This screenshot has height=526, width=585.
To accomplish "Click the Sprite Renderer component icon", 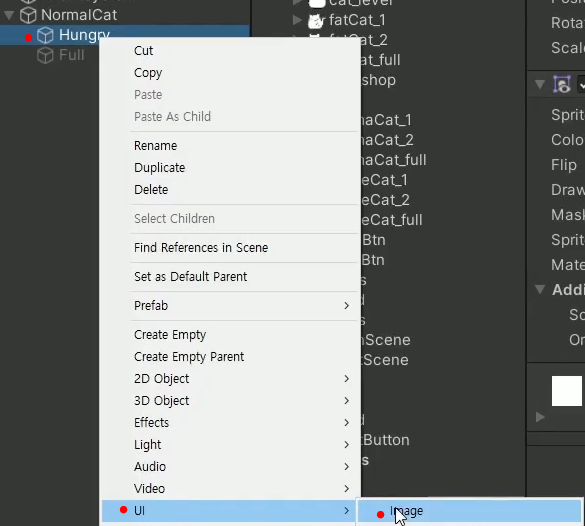I will click(562, 84).
